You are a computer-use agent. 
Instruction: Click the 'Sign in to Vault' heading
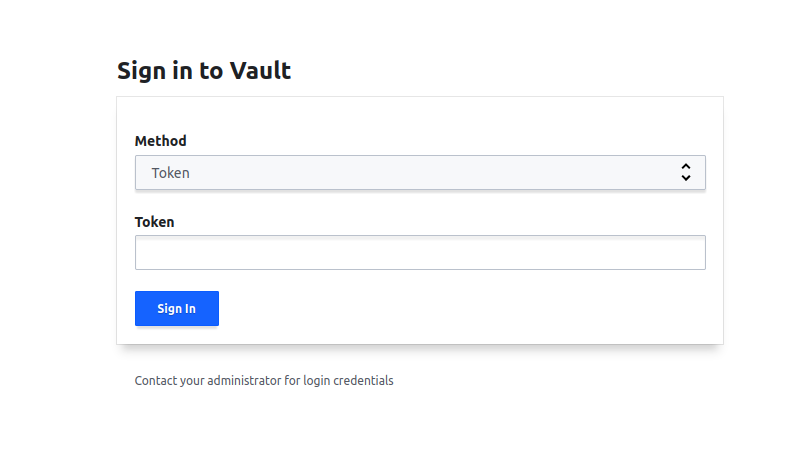pyautogui.click(x=204, y=71)
